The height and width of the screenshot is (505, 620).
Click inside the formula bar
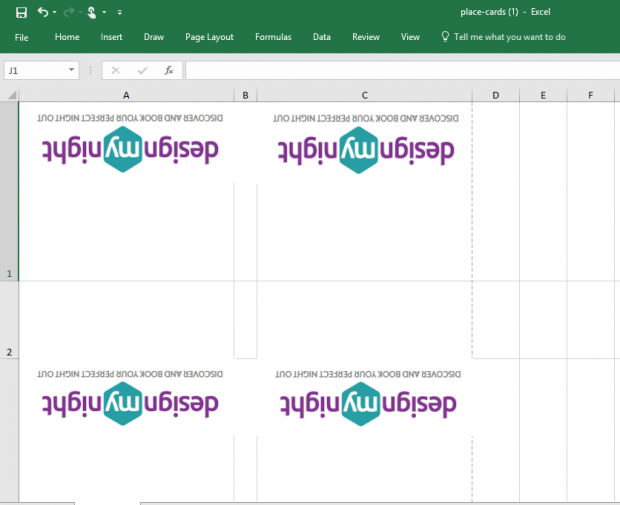pos(403,70)
